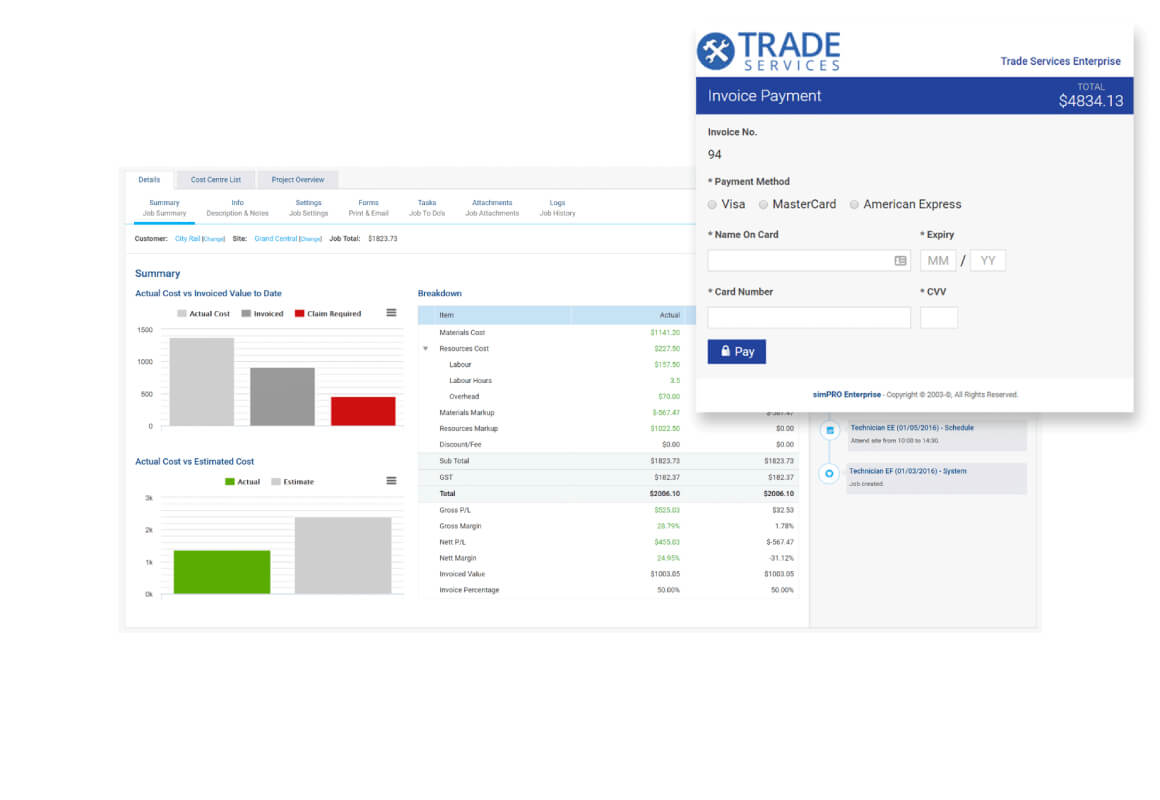
Task: Click the Change link next to City Rail
Action: tap(214, 239)
